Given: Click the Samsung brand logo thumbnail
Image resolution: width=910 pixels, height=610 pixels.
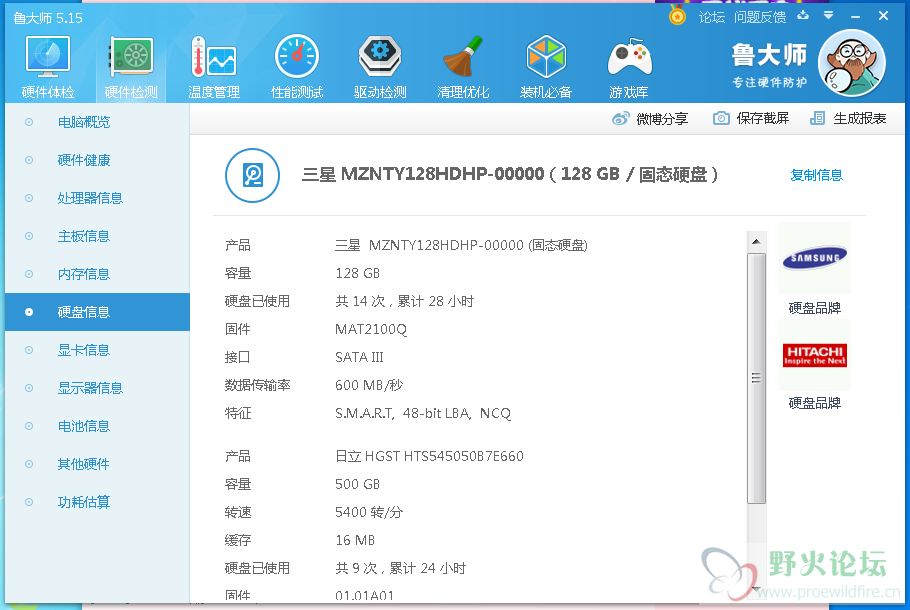Looking at the screenshot, I should [815, 258].
